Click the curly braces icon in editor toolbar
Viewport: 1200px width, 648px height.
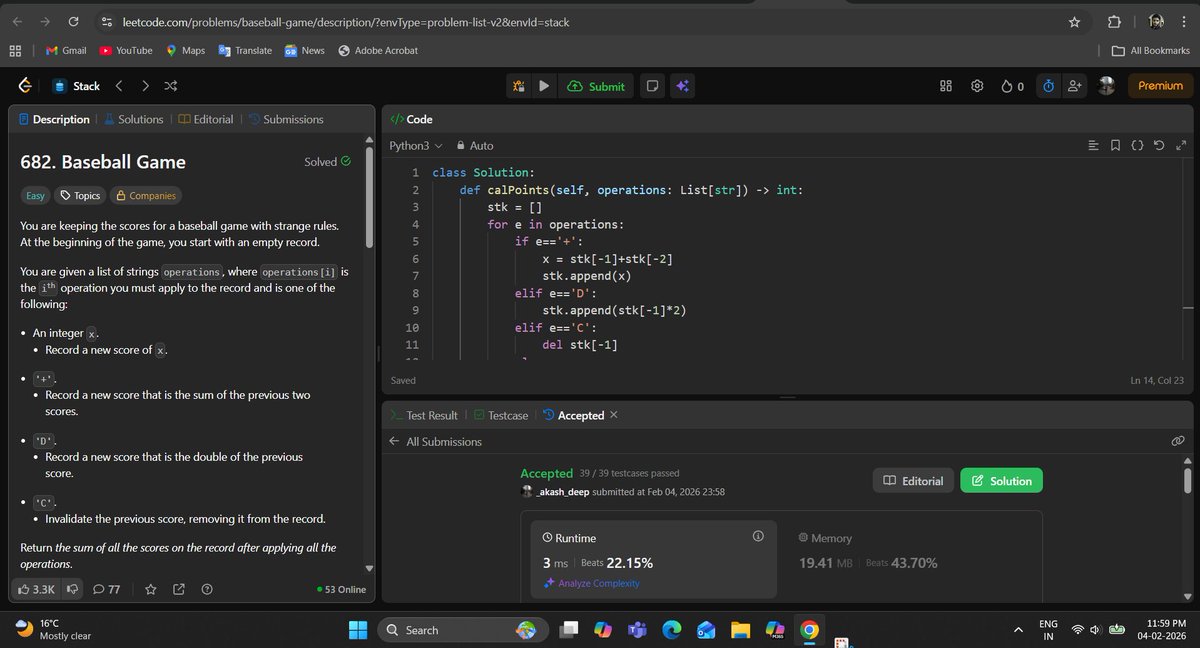coord(1137,146)
